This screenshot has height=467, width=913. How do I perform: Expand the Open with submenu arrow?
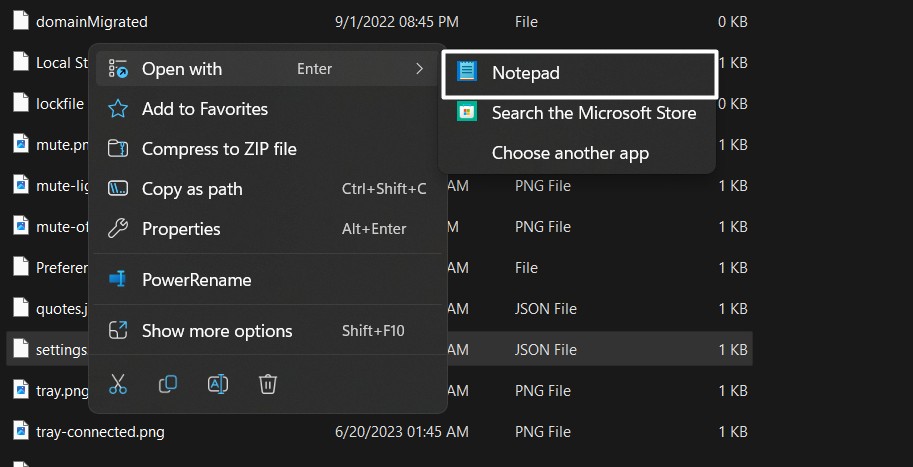pos(419,69)
